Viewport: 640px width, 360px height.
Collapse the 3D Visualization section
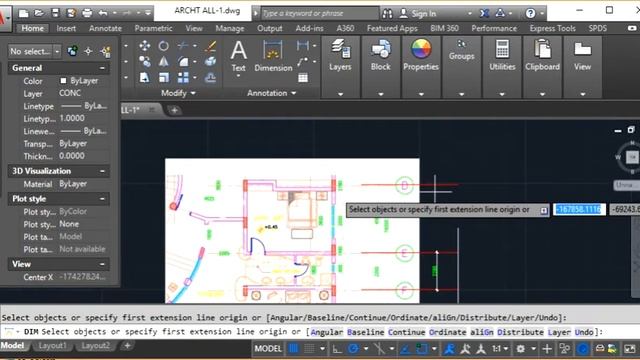click(102, 171)
